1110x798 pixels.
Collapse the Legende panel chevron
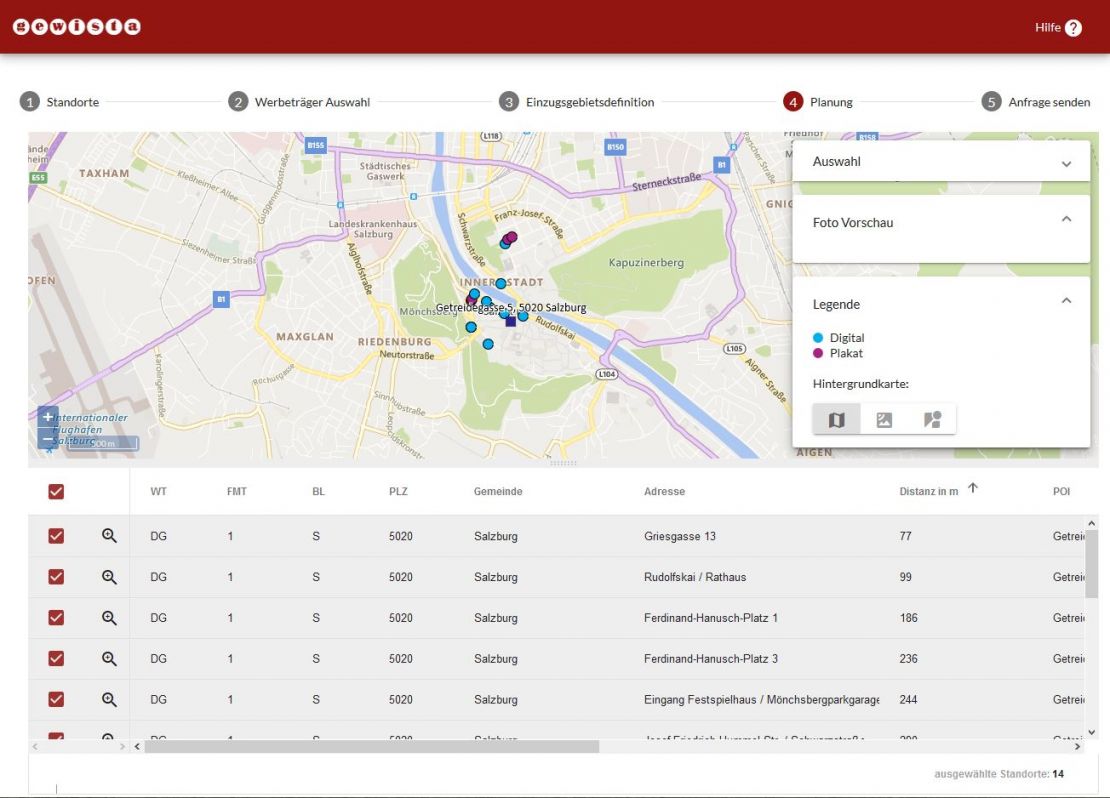(x=1066, y=301)
